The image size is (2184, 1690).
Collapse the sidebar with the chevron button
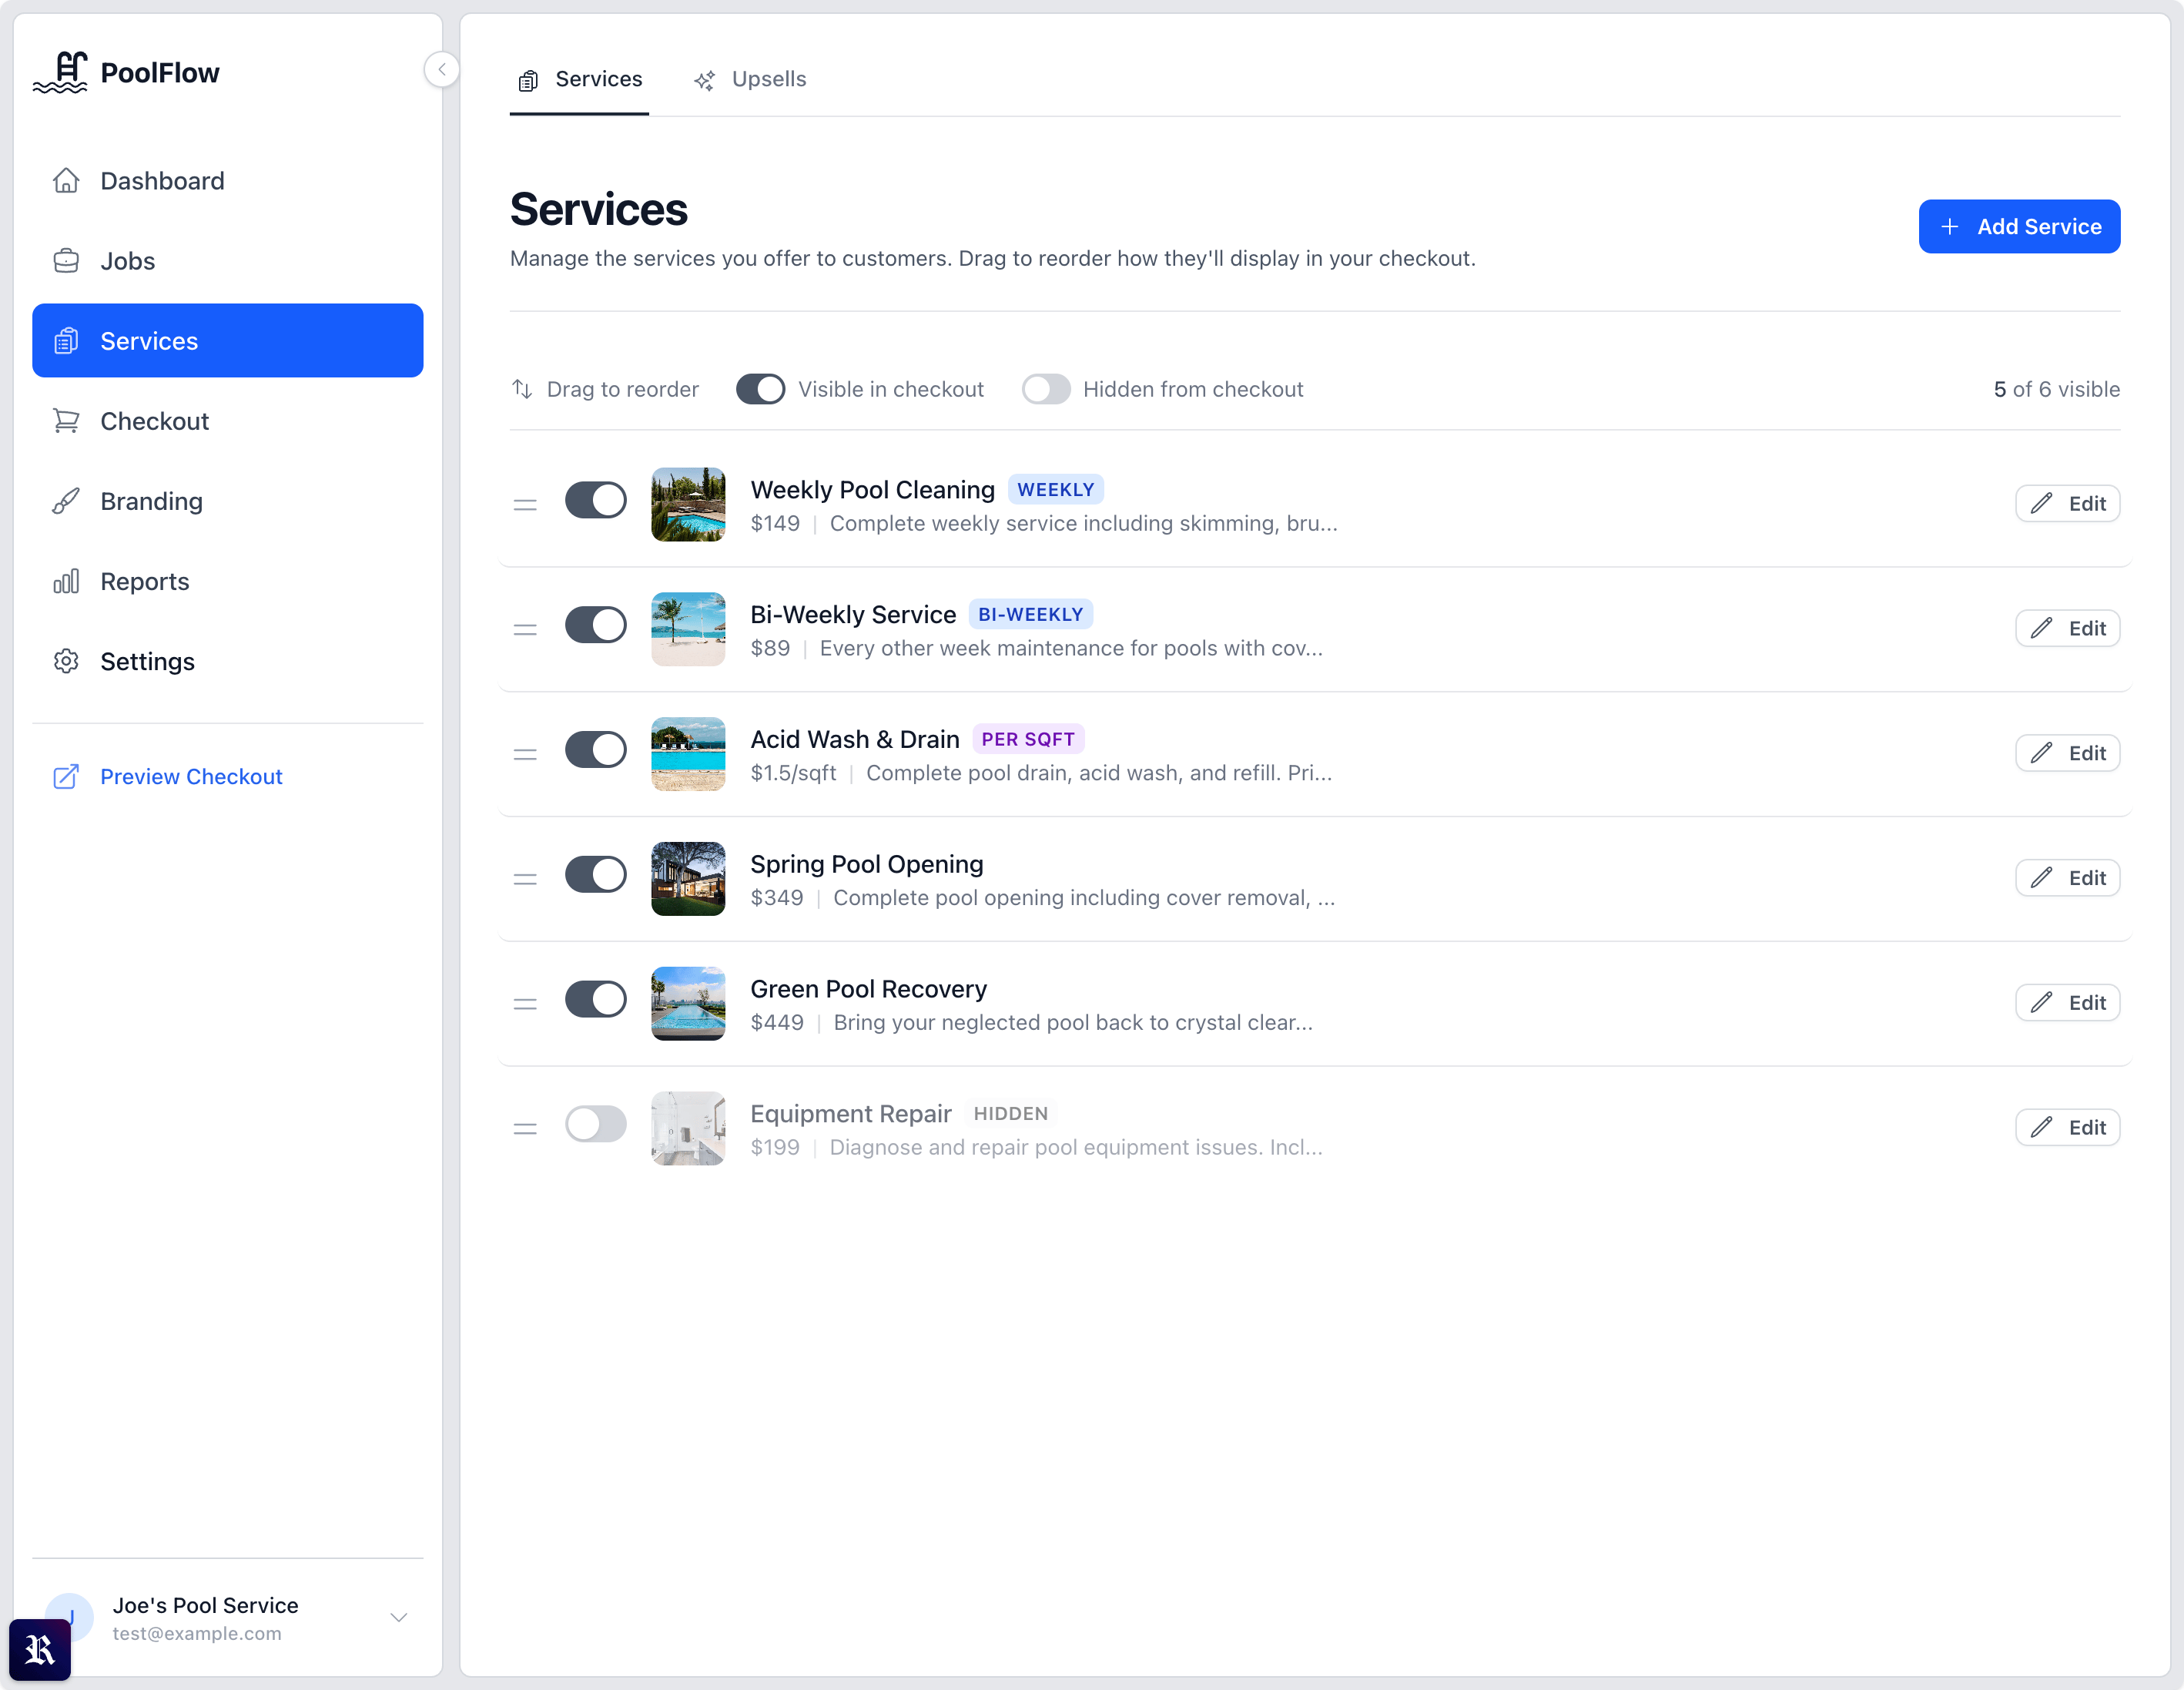441,69
